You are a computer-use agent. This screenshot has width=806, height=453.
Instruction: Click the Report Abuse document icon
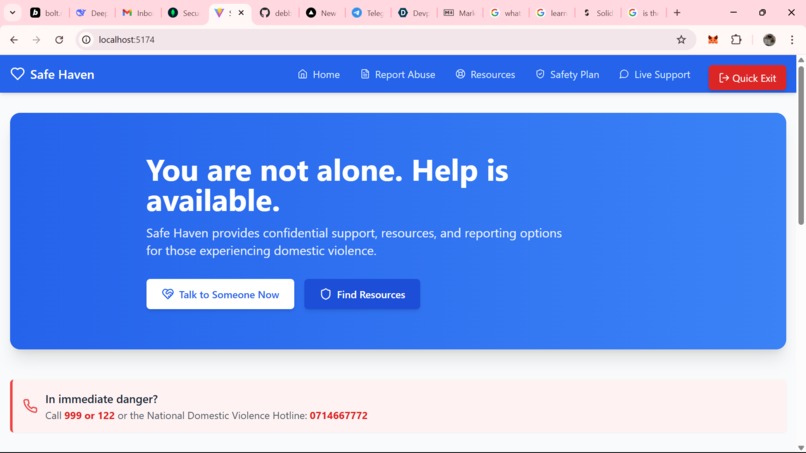365,74
